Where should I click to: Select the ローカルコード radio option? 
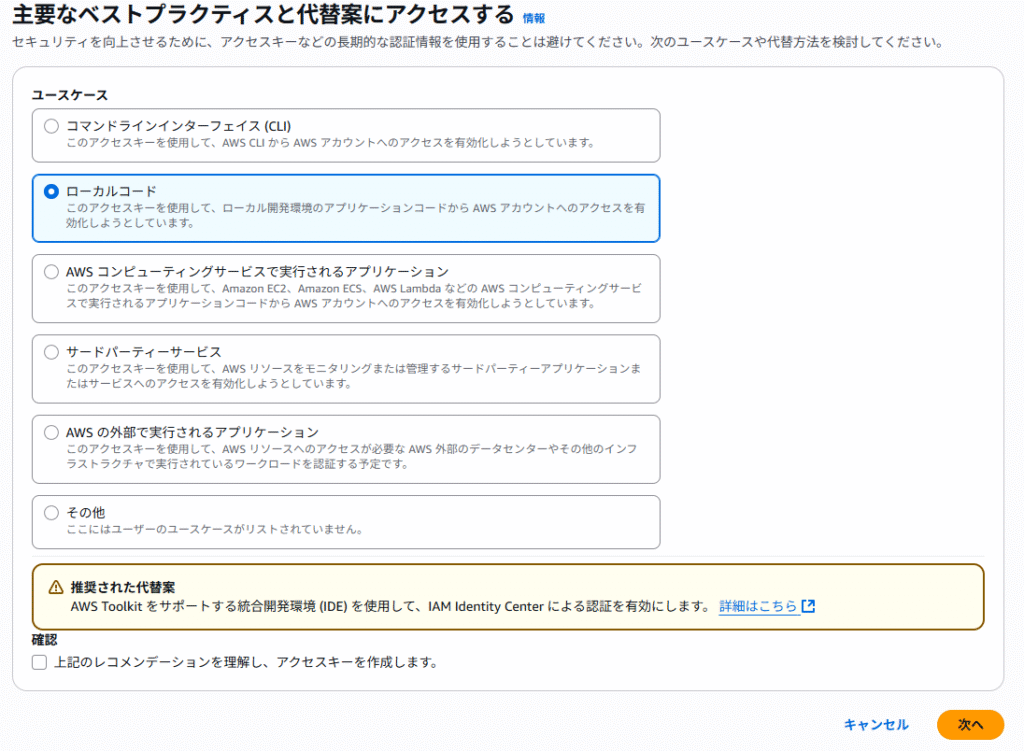(51, 191)
